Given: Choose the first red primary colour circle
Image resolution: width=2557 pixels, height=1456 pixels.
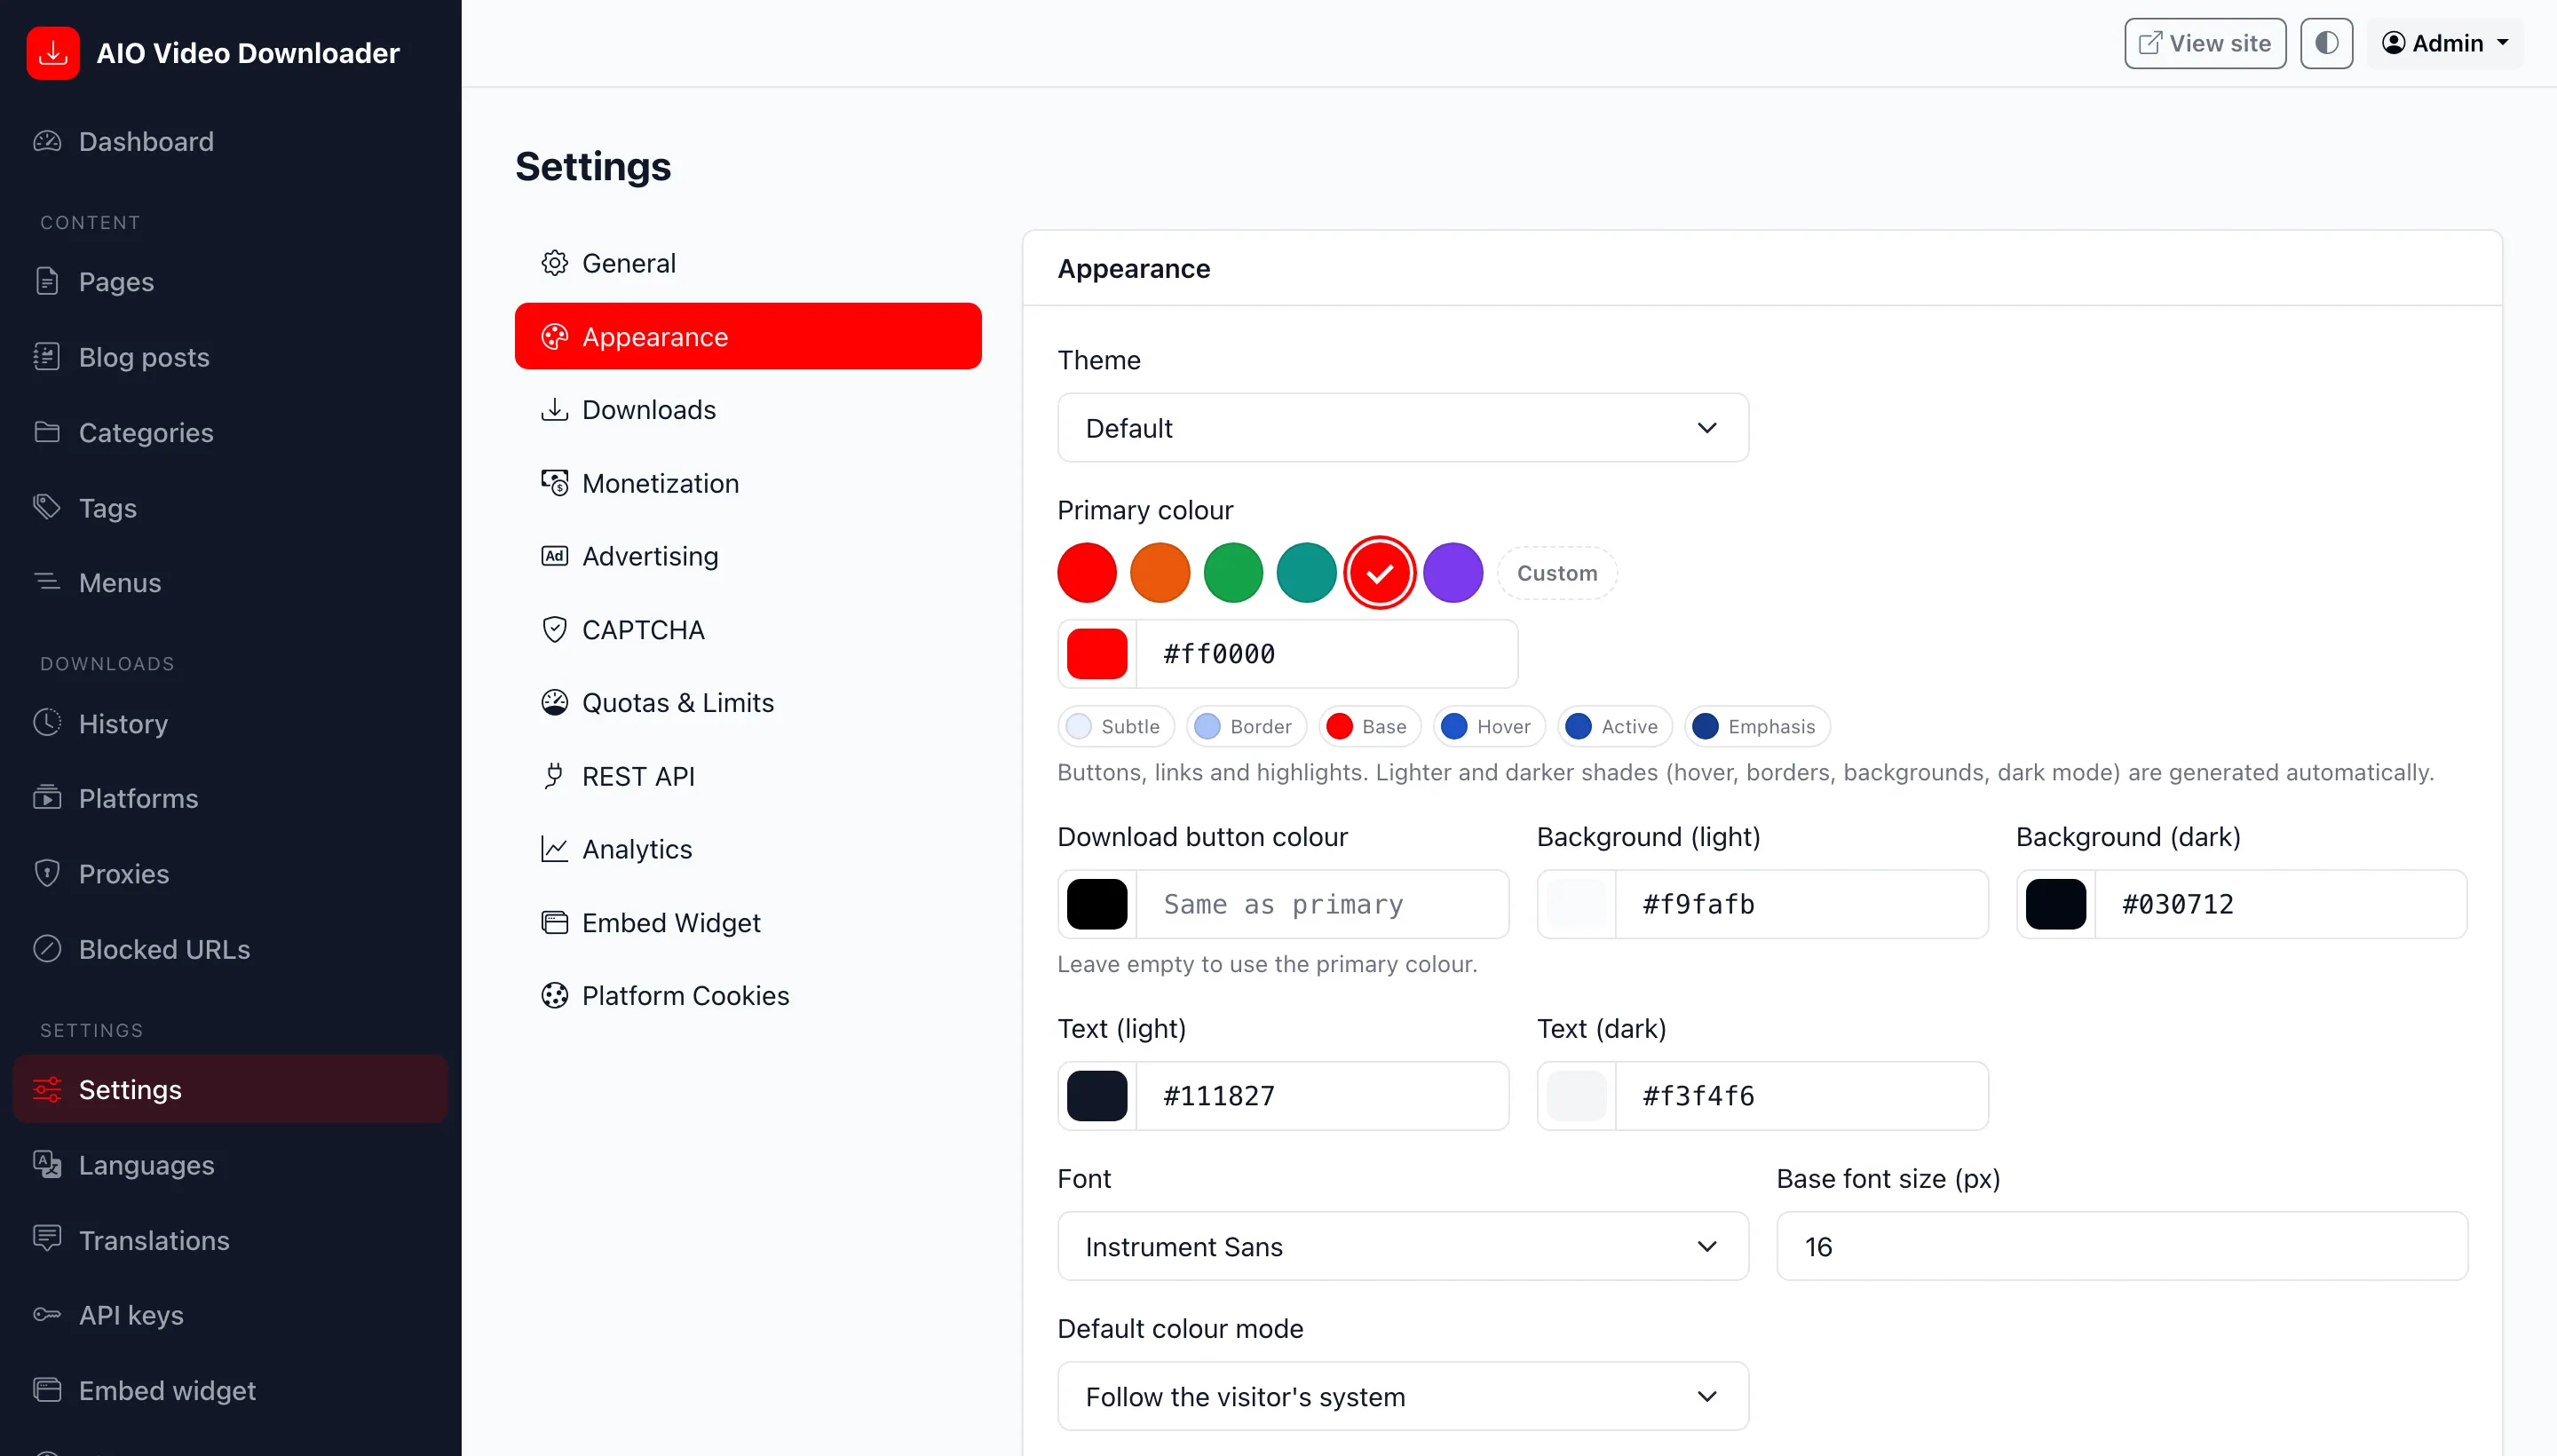Looking at the screenshot, I should (1087, 573).
